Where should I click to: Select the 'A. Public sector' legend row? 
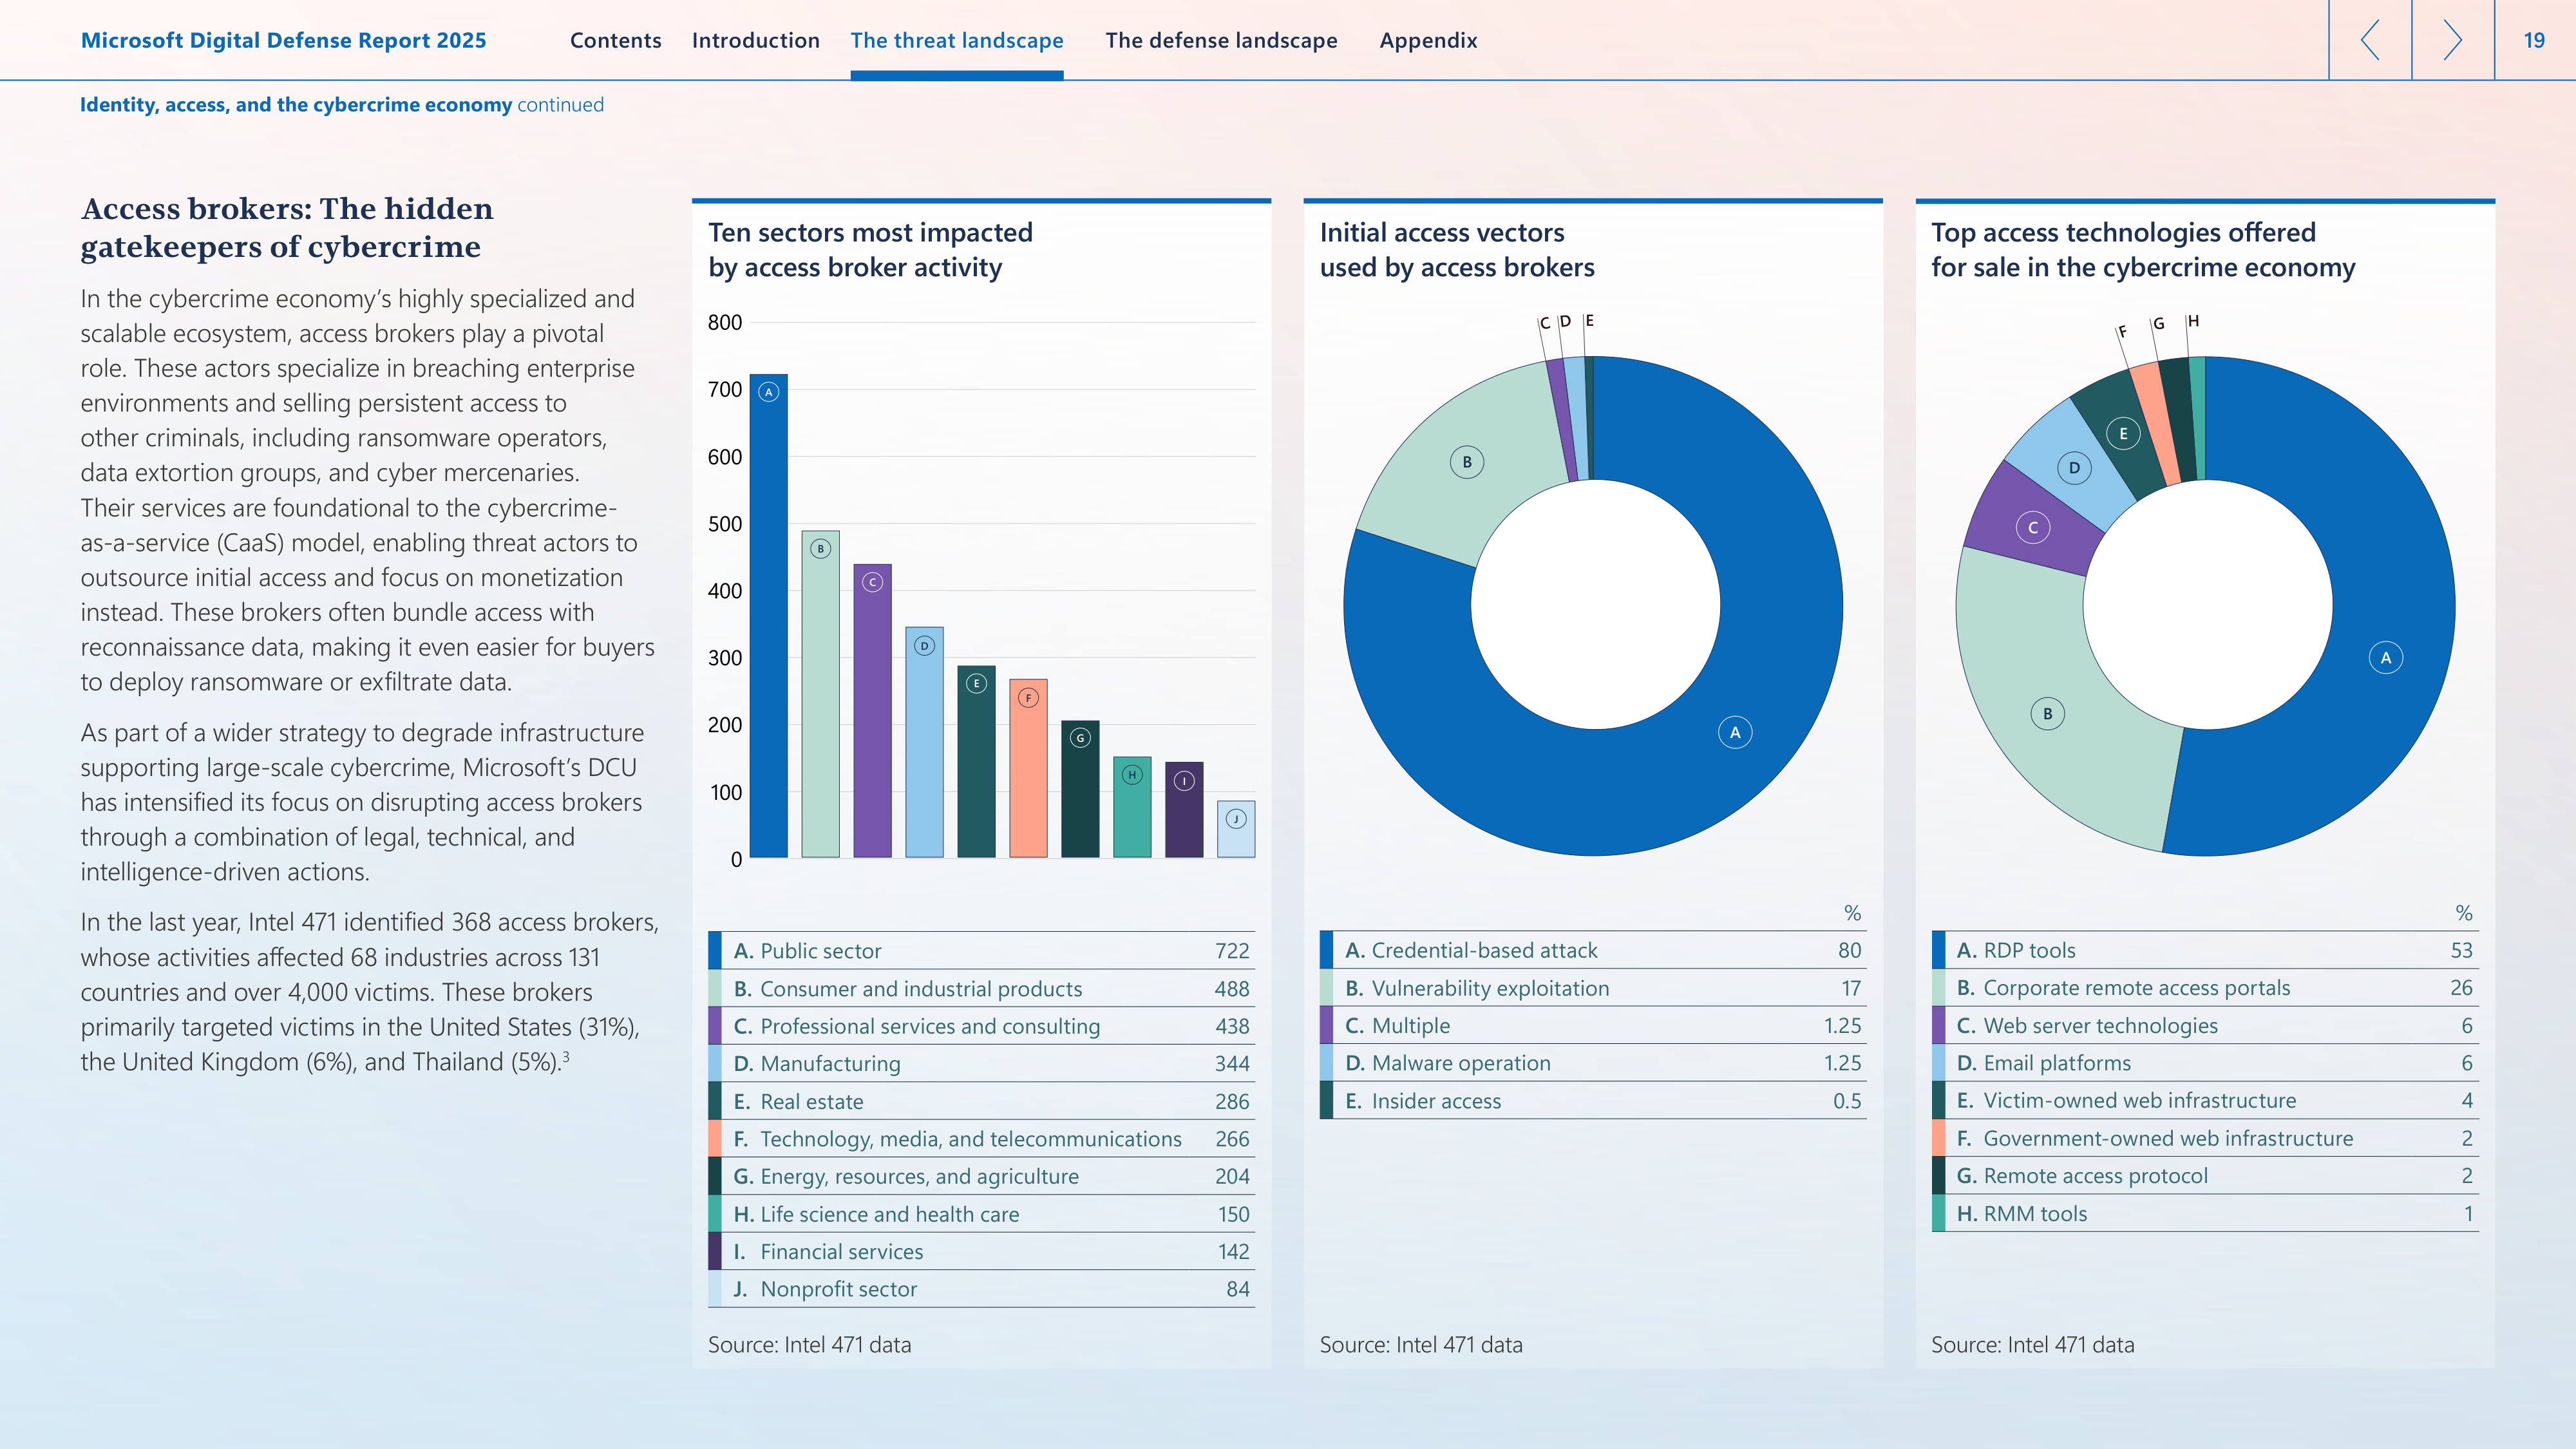981,951
